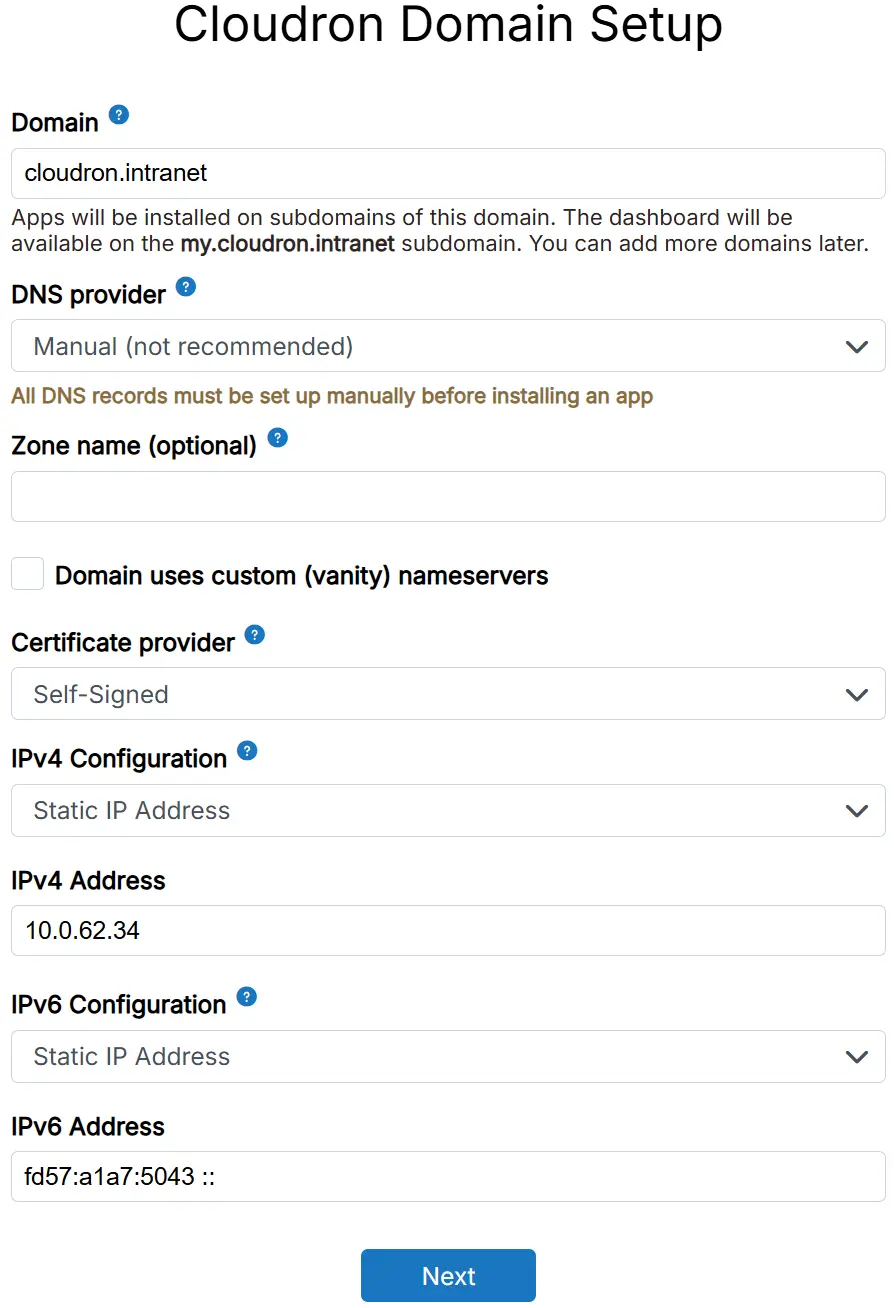Expand the IPv6 Configuration dropdown

447,1056
